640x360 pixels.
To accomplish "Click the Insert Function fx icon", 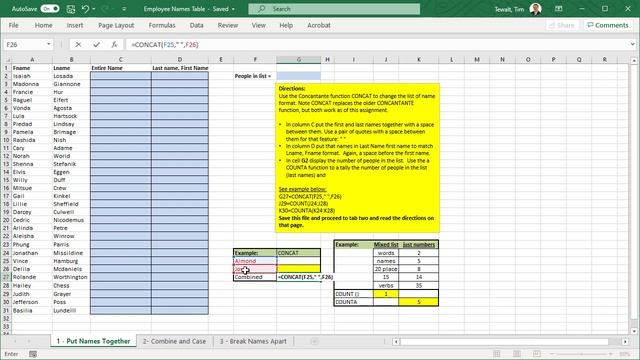I will click(x=114, y=44).
